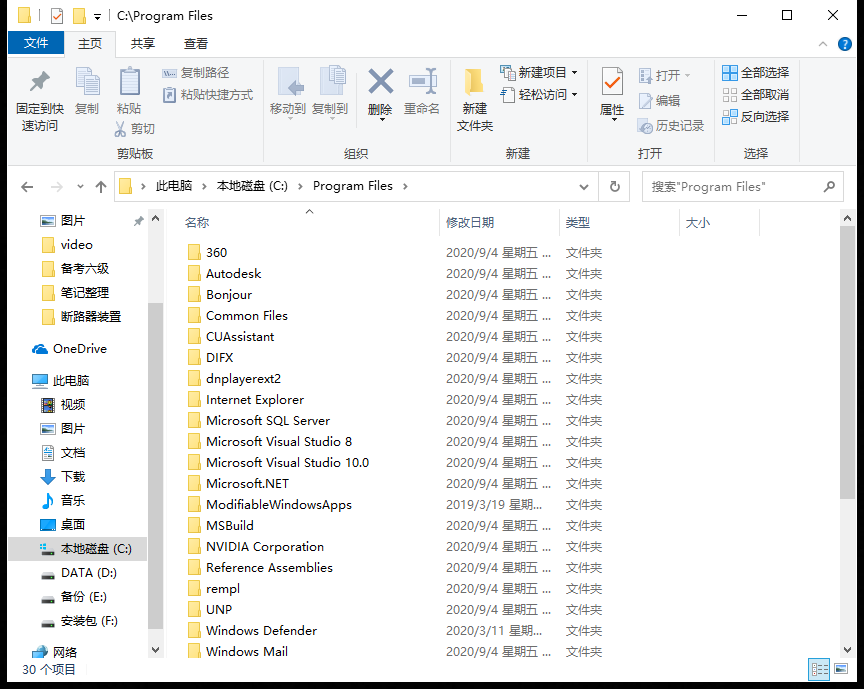Select the Autodesk folder
Image resolution: width=864 pixels, height=689 pixels.
coord(234,274)
